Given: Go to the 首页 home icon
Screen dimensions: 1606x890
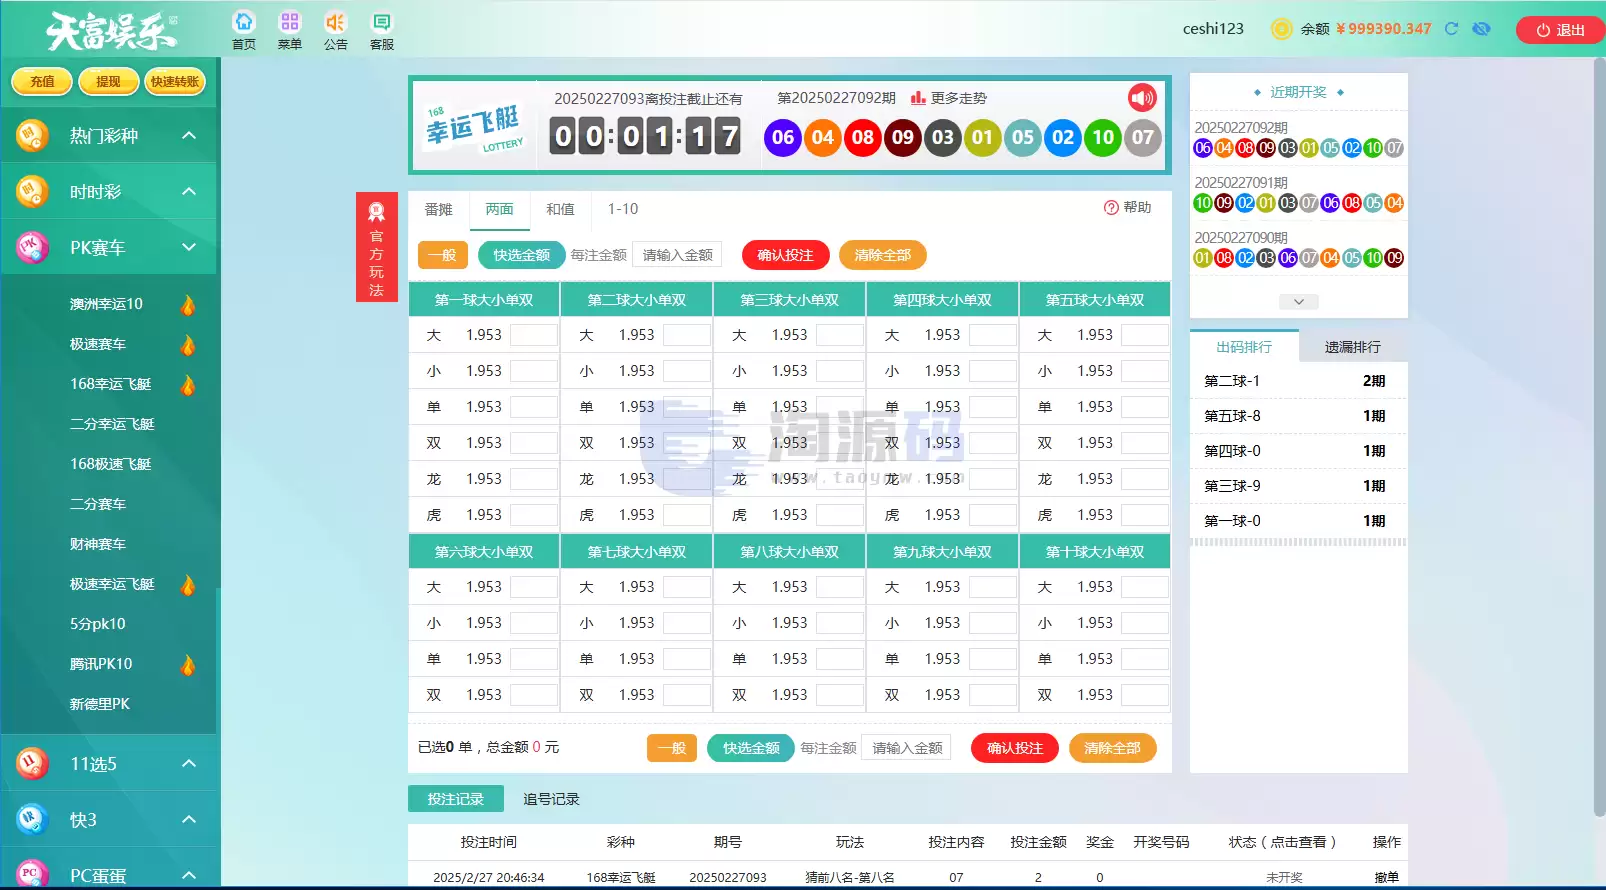Looking at the screenshot, I should (244, 22).
